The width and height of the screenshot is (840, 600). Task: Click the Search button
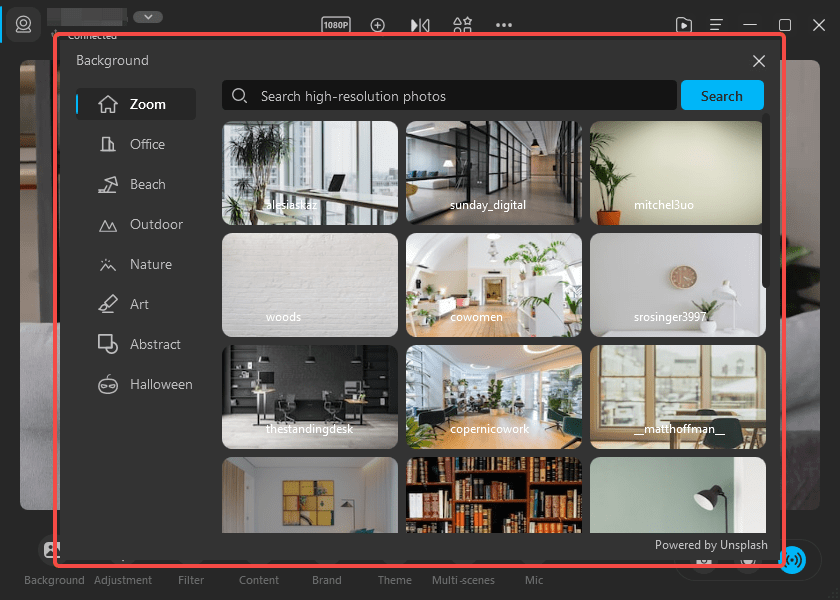coord(722,95)
